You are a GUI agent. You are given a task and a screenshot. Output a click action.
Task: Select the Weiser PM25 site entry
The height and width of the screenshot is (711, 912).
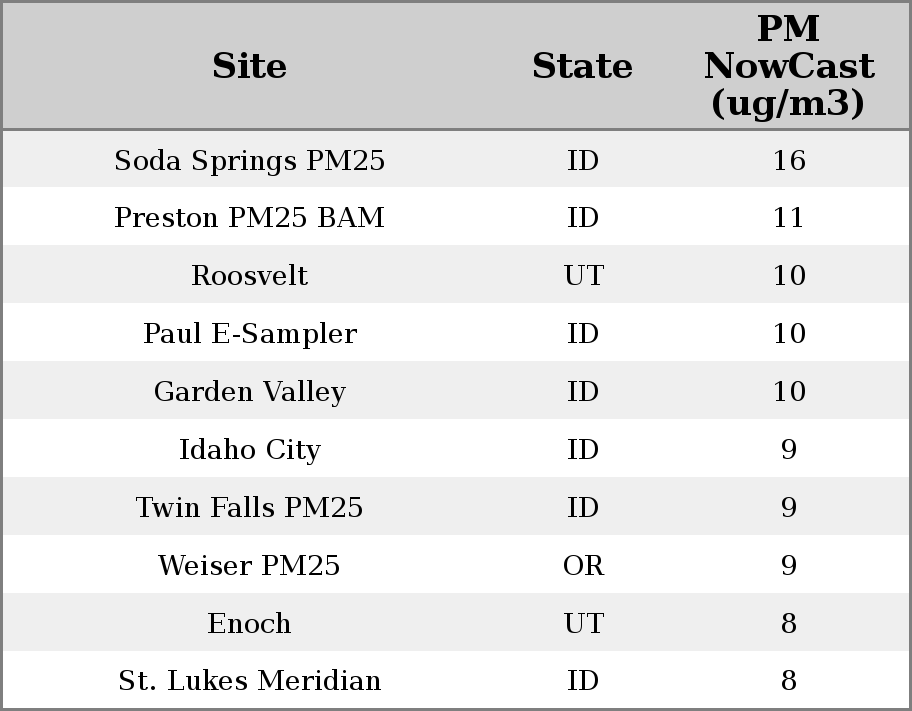point(249,566)
